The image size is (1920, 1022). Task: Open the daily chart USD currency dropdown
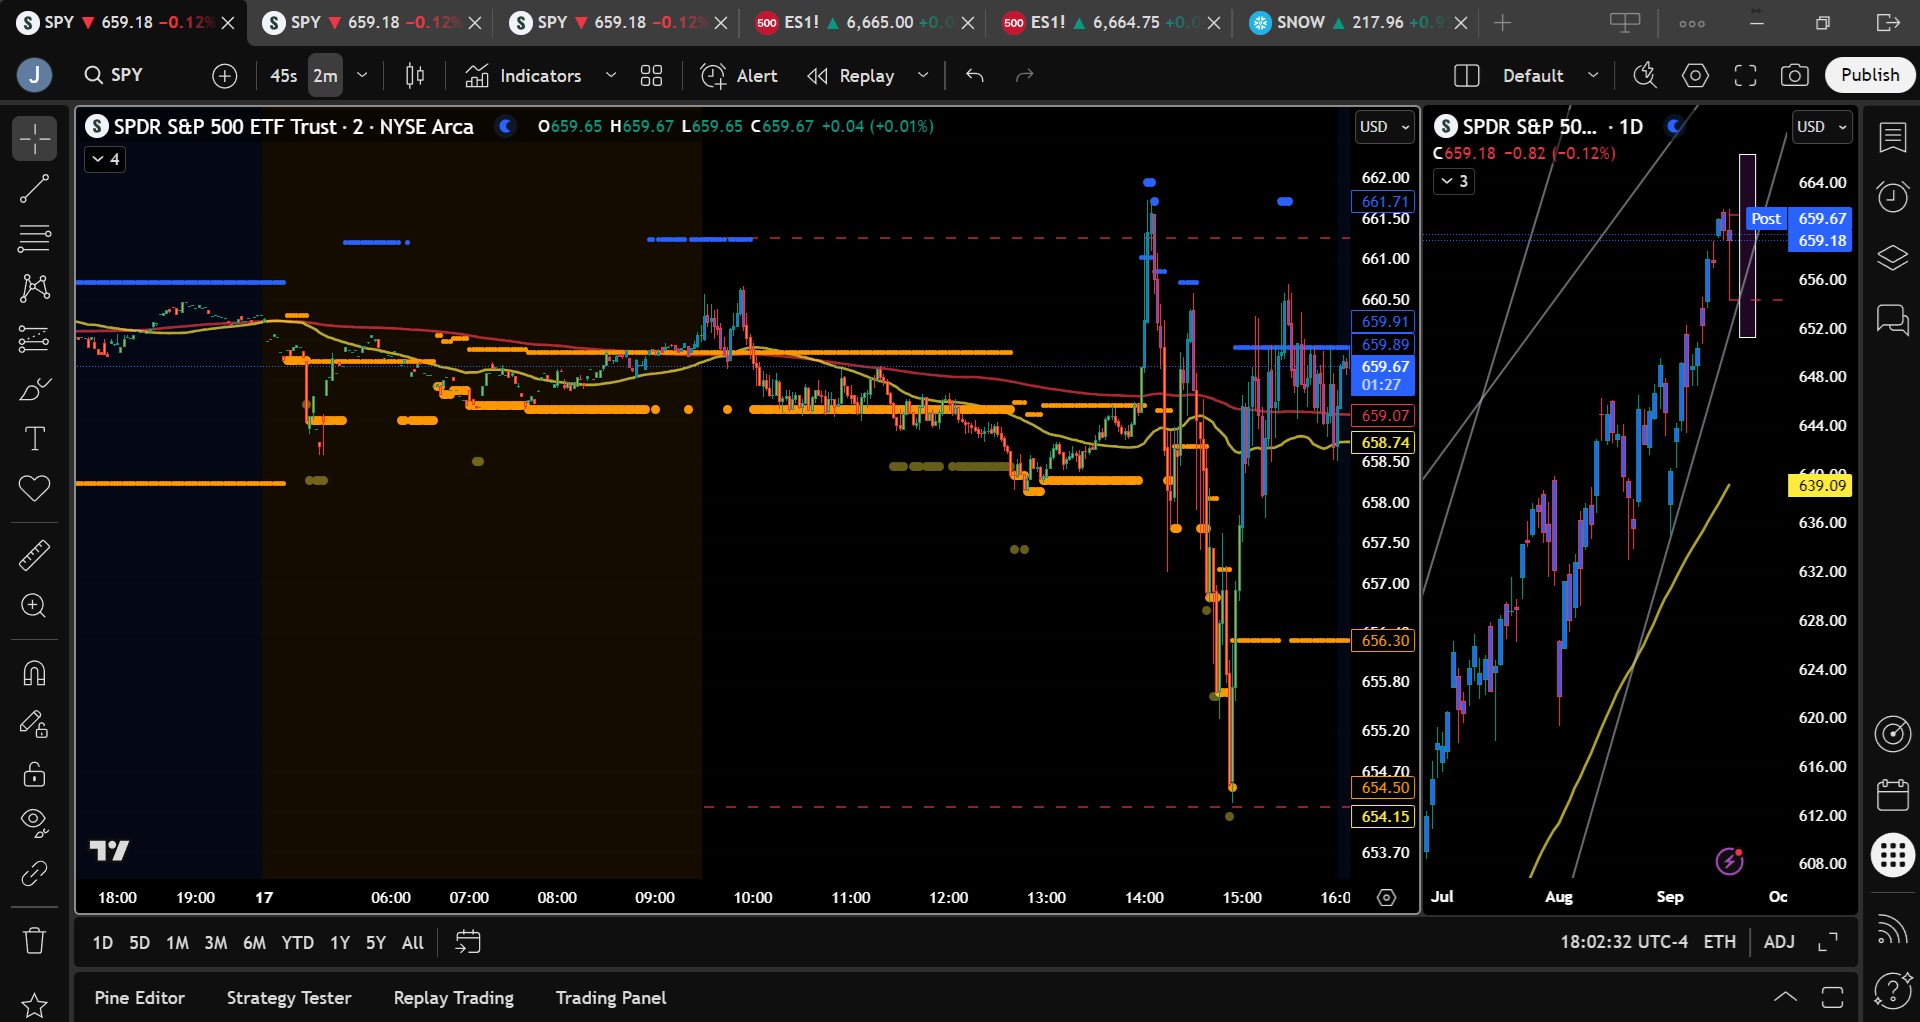(x=1822, y=127)
